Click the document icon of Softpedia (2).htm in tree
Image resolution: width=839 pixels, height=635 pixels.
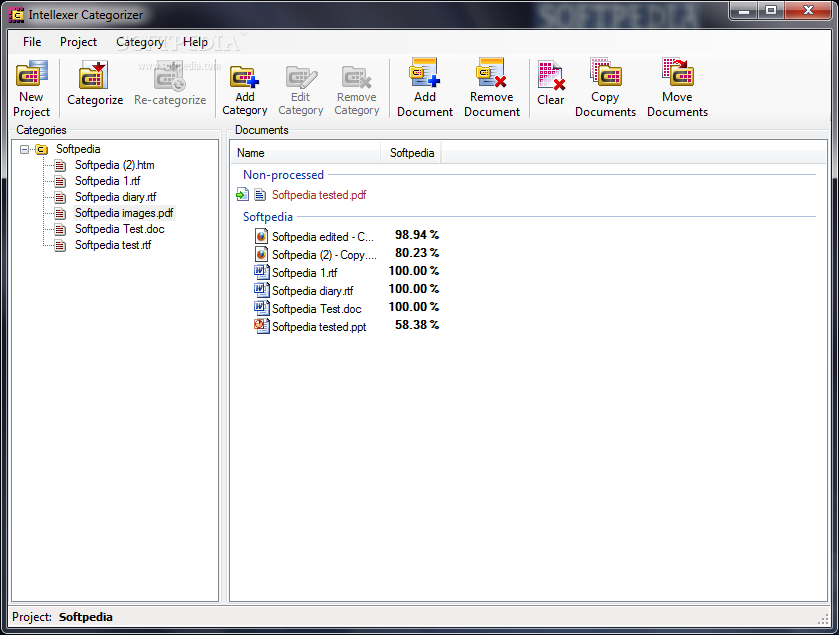click(60, 165)
